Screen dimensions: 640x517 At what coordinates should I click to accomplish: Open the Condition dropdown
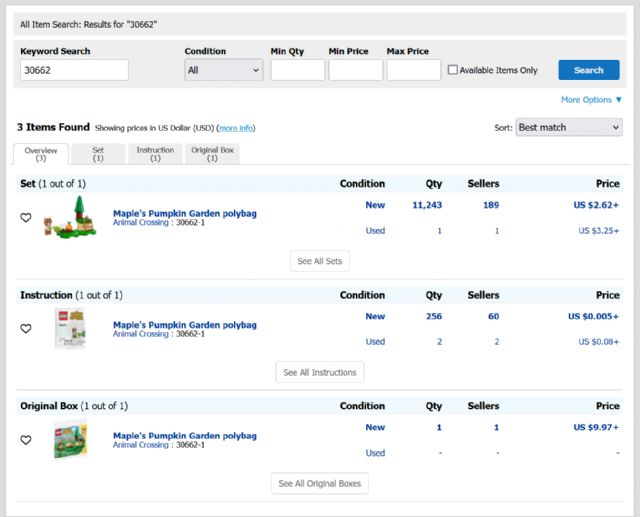(224, 70)
